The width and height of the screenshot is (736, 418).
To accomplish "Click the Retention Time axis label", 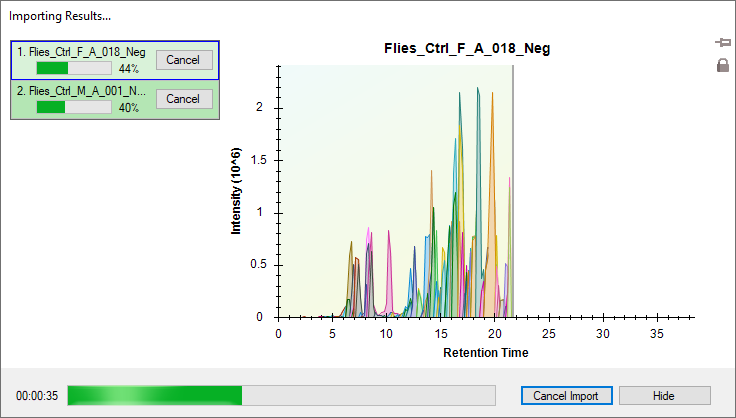I will (x=486, y=353).
